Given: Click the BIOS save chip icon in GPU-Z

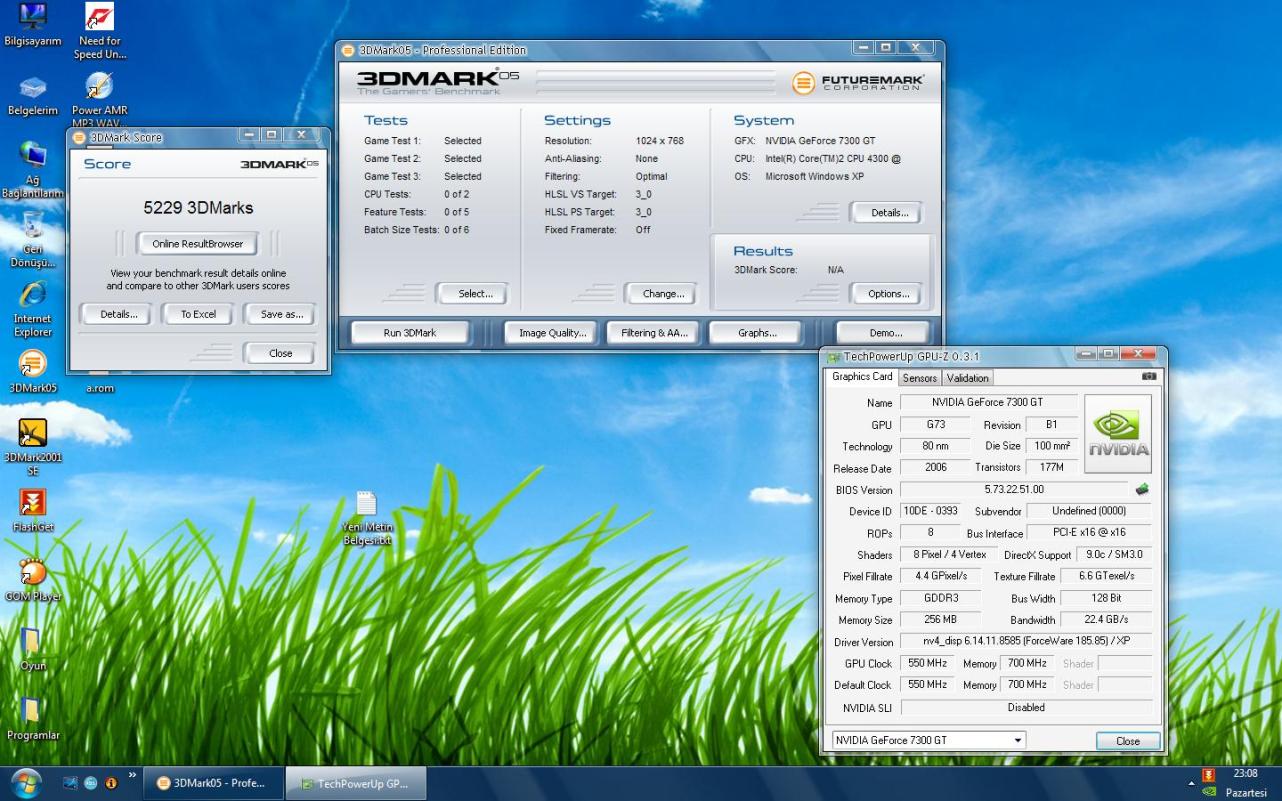Looking at the screenshot, I should click(x=1142, y=489).
